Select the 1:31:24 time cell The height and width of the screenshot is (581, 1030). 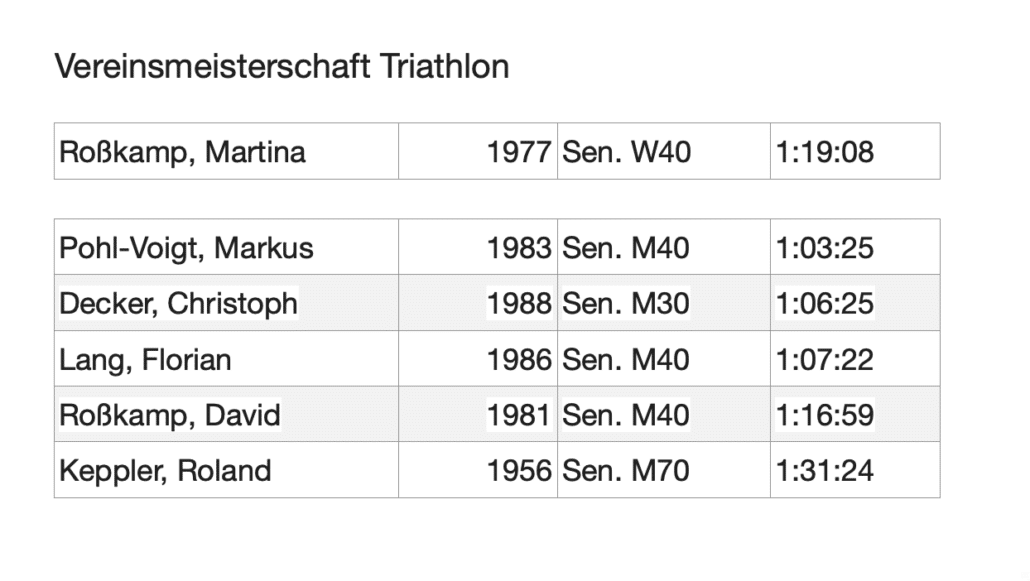point(855,470)
